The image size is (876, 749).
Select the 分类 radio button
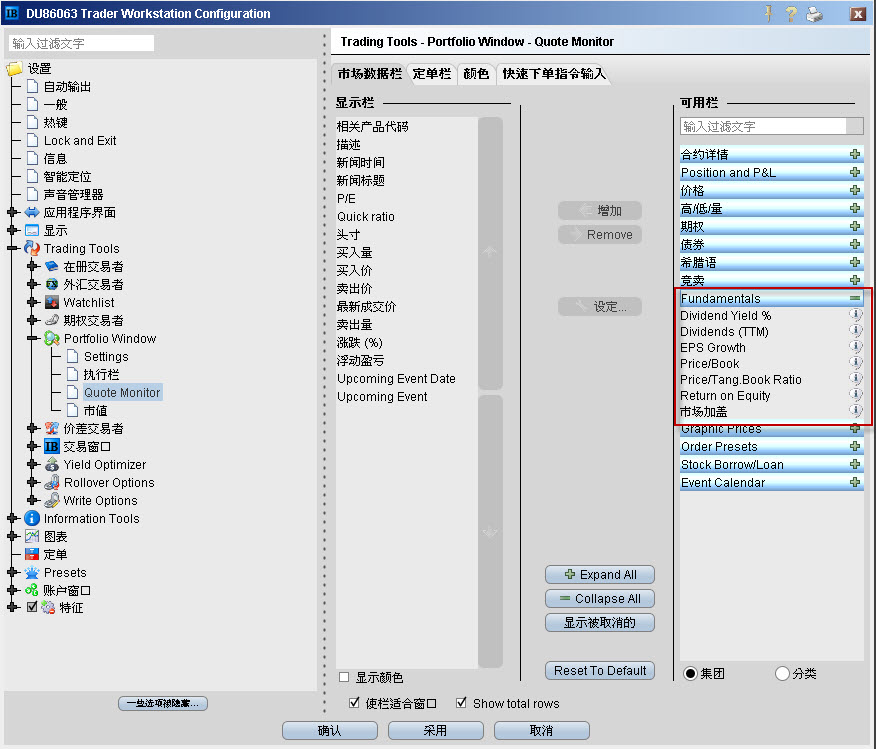click(782, 674)
